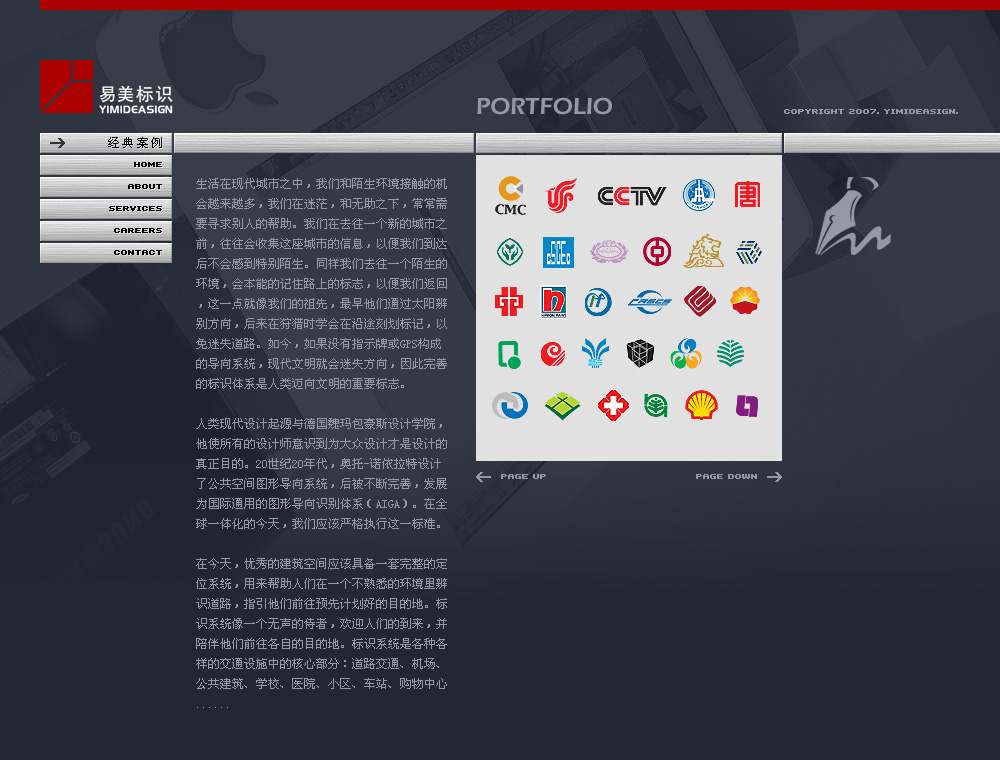Screen dimensions: 1000x760
Task: Open the CAREERS menu item
Action: click(x=106, y=231)
